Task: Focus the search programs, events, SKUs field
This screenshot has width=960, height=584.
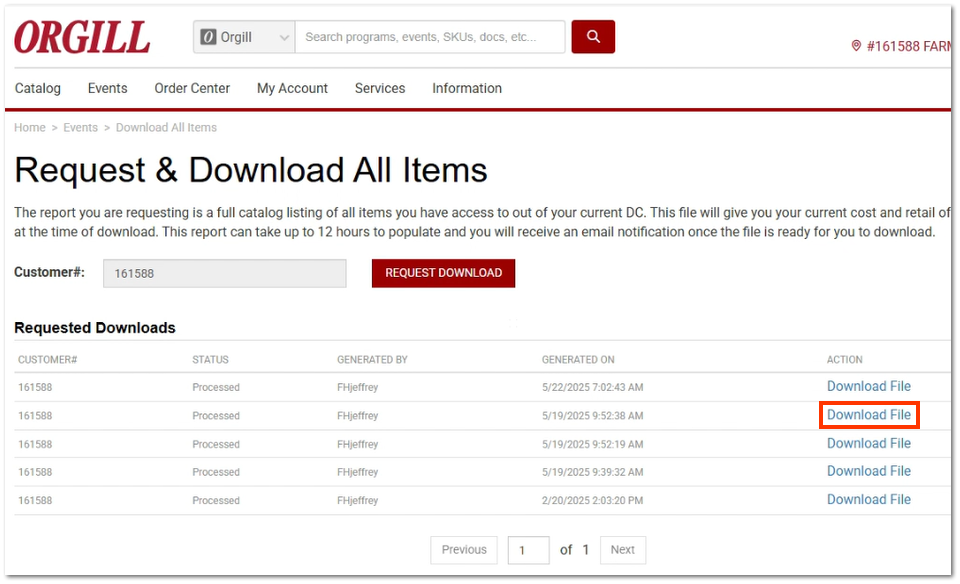Action: coord(430,37)
